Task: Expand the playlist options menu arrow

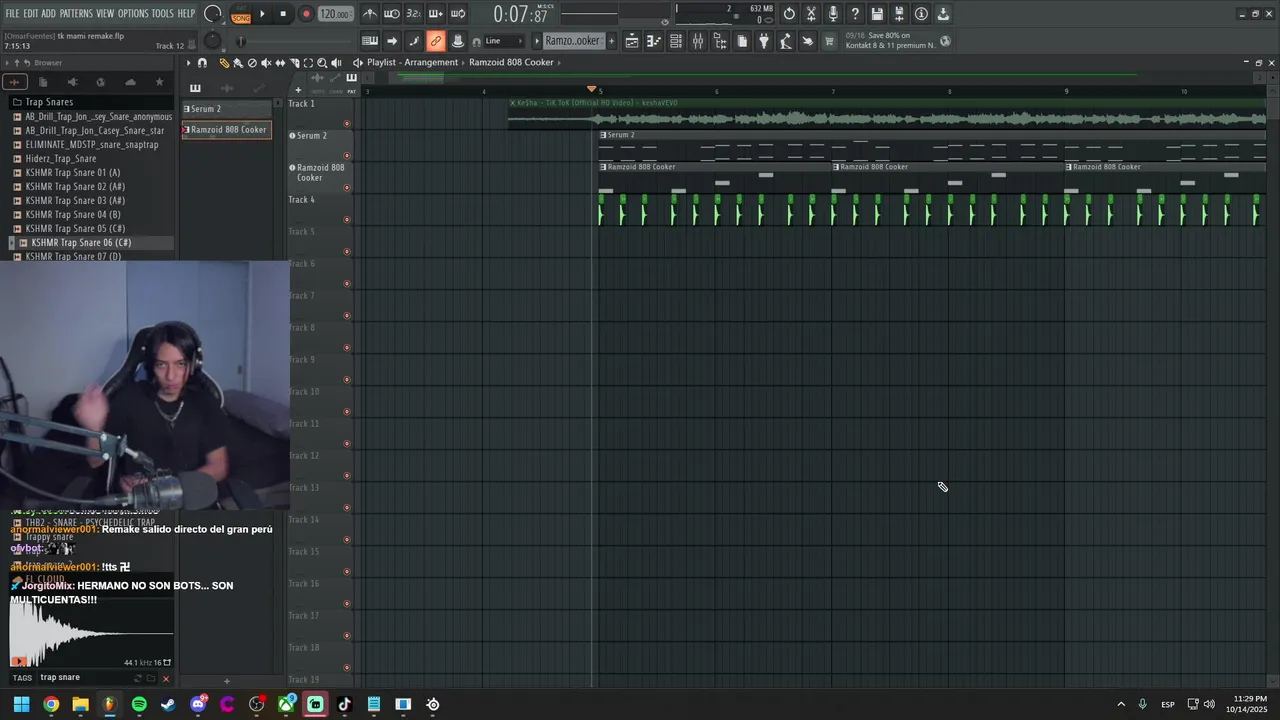Action: 188,63
